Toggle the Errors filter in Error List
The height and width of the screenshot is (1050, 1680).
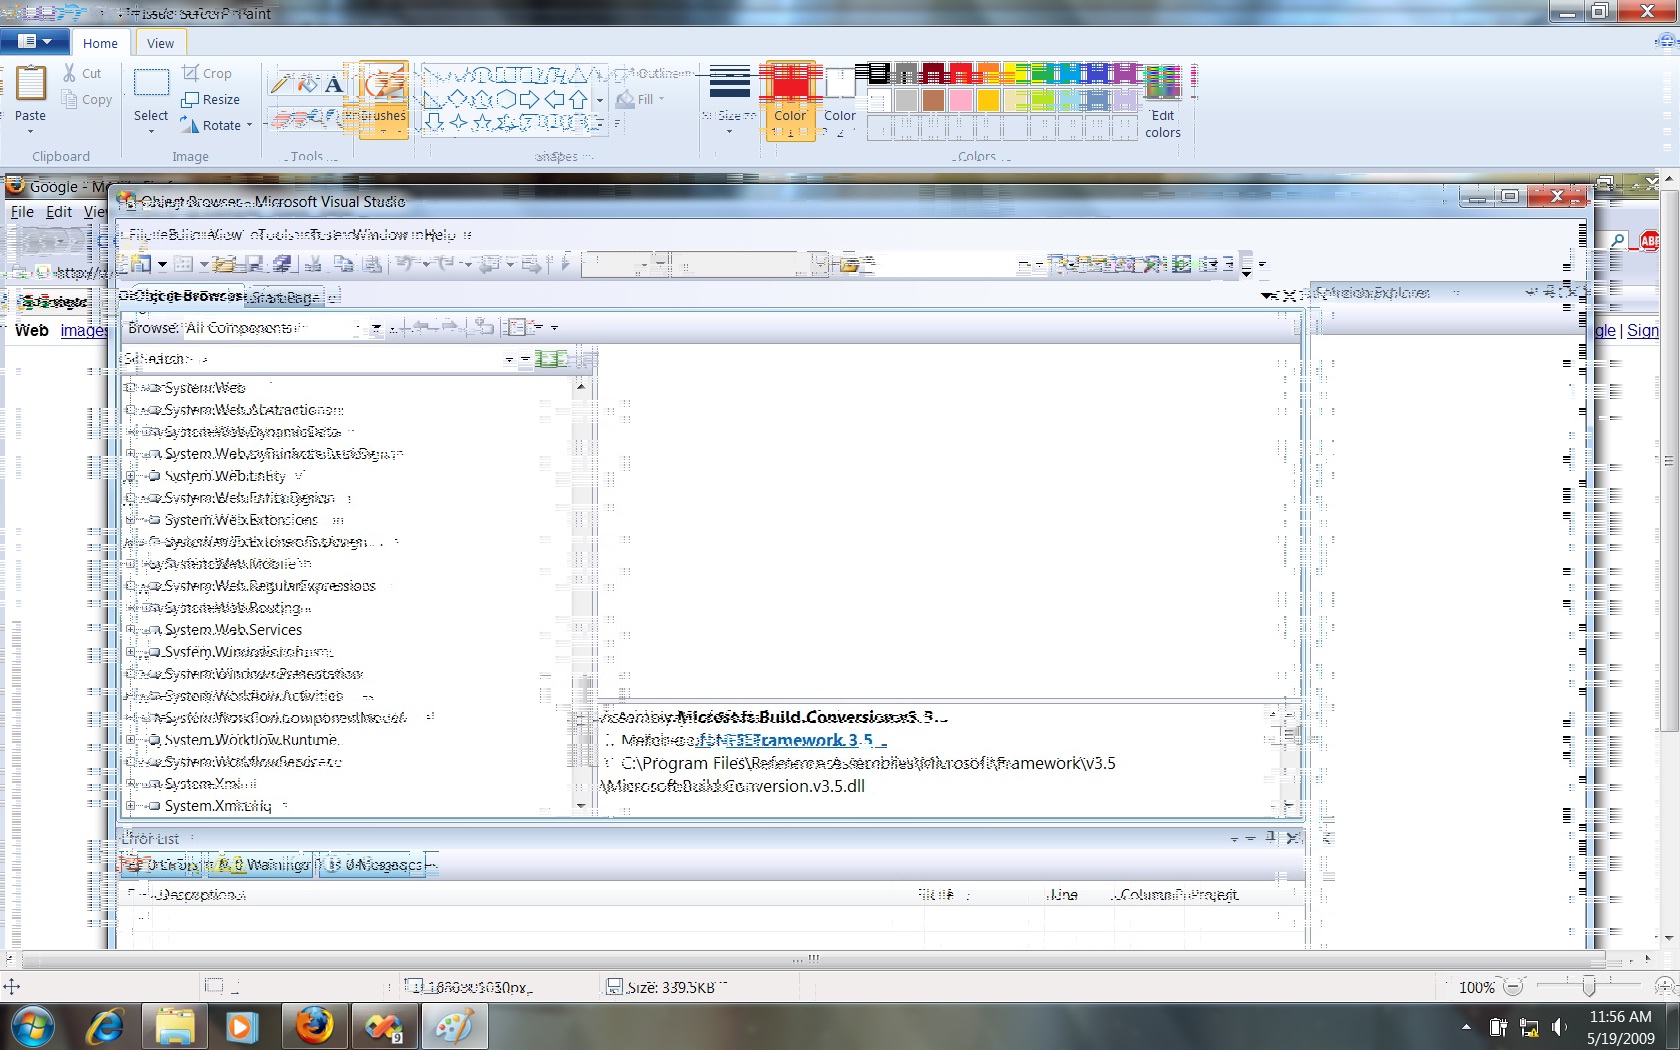tap(164, 865)
